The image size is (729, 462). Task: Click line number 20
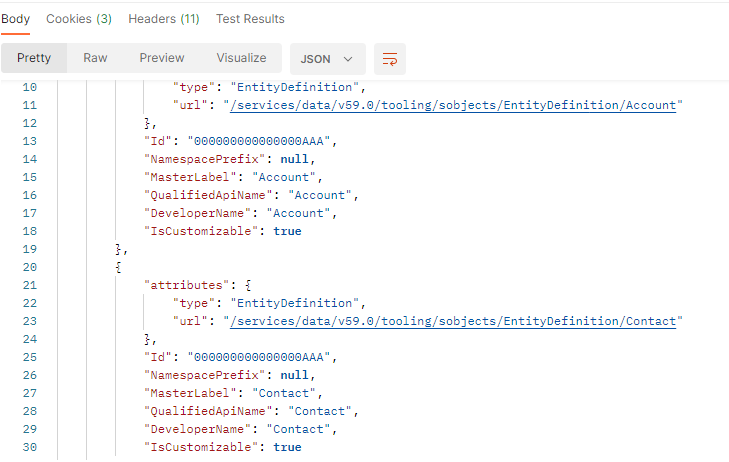(30, 267)
